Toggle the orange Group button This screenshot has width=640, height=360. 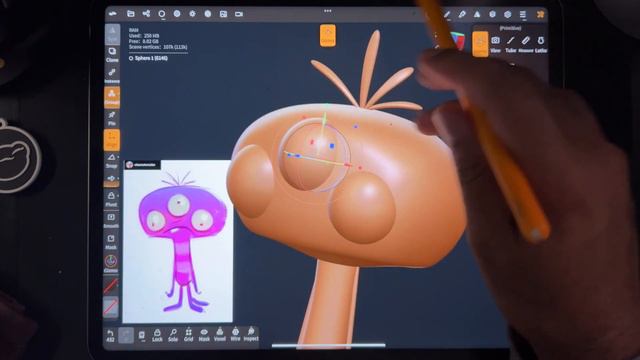112,97
